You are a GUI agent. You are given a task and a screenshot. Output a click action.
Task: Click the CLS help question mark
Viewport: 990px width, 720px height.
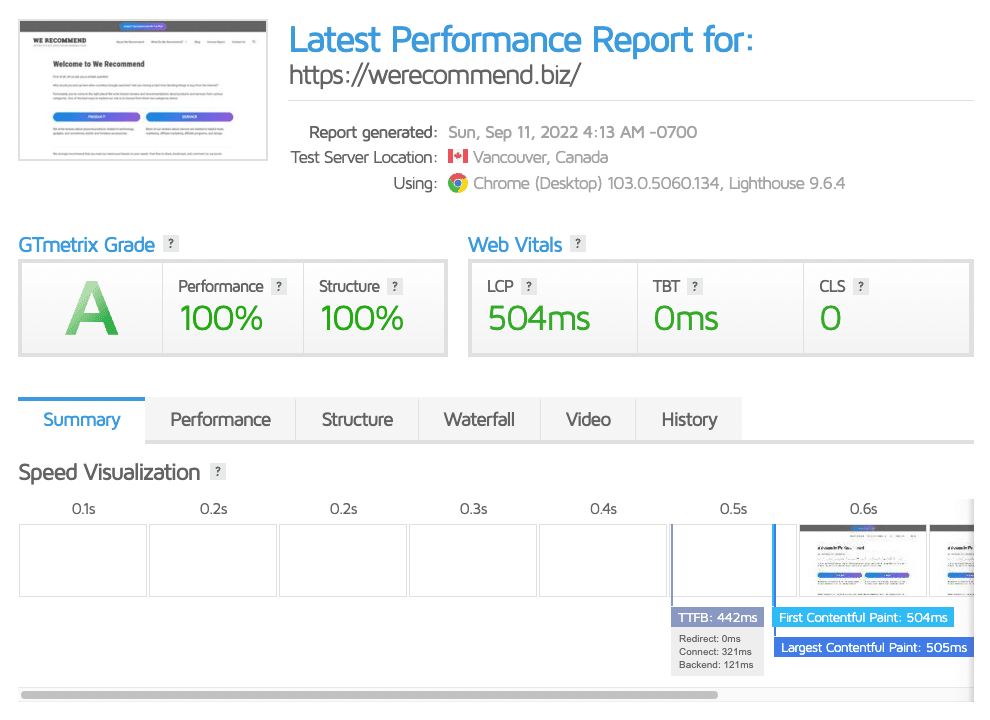click(x=861, y=287)
